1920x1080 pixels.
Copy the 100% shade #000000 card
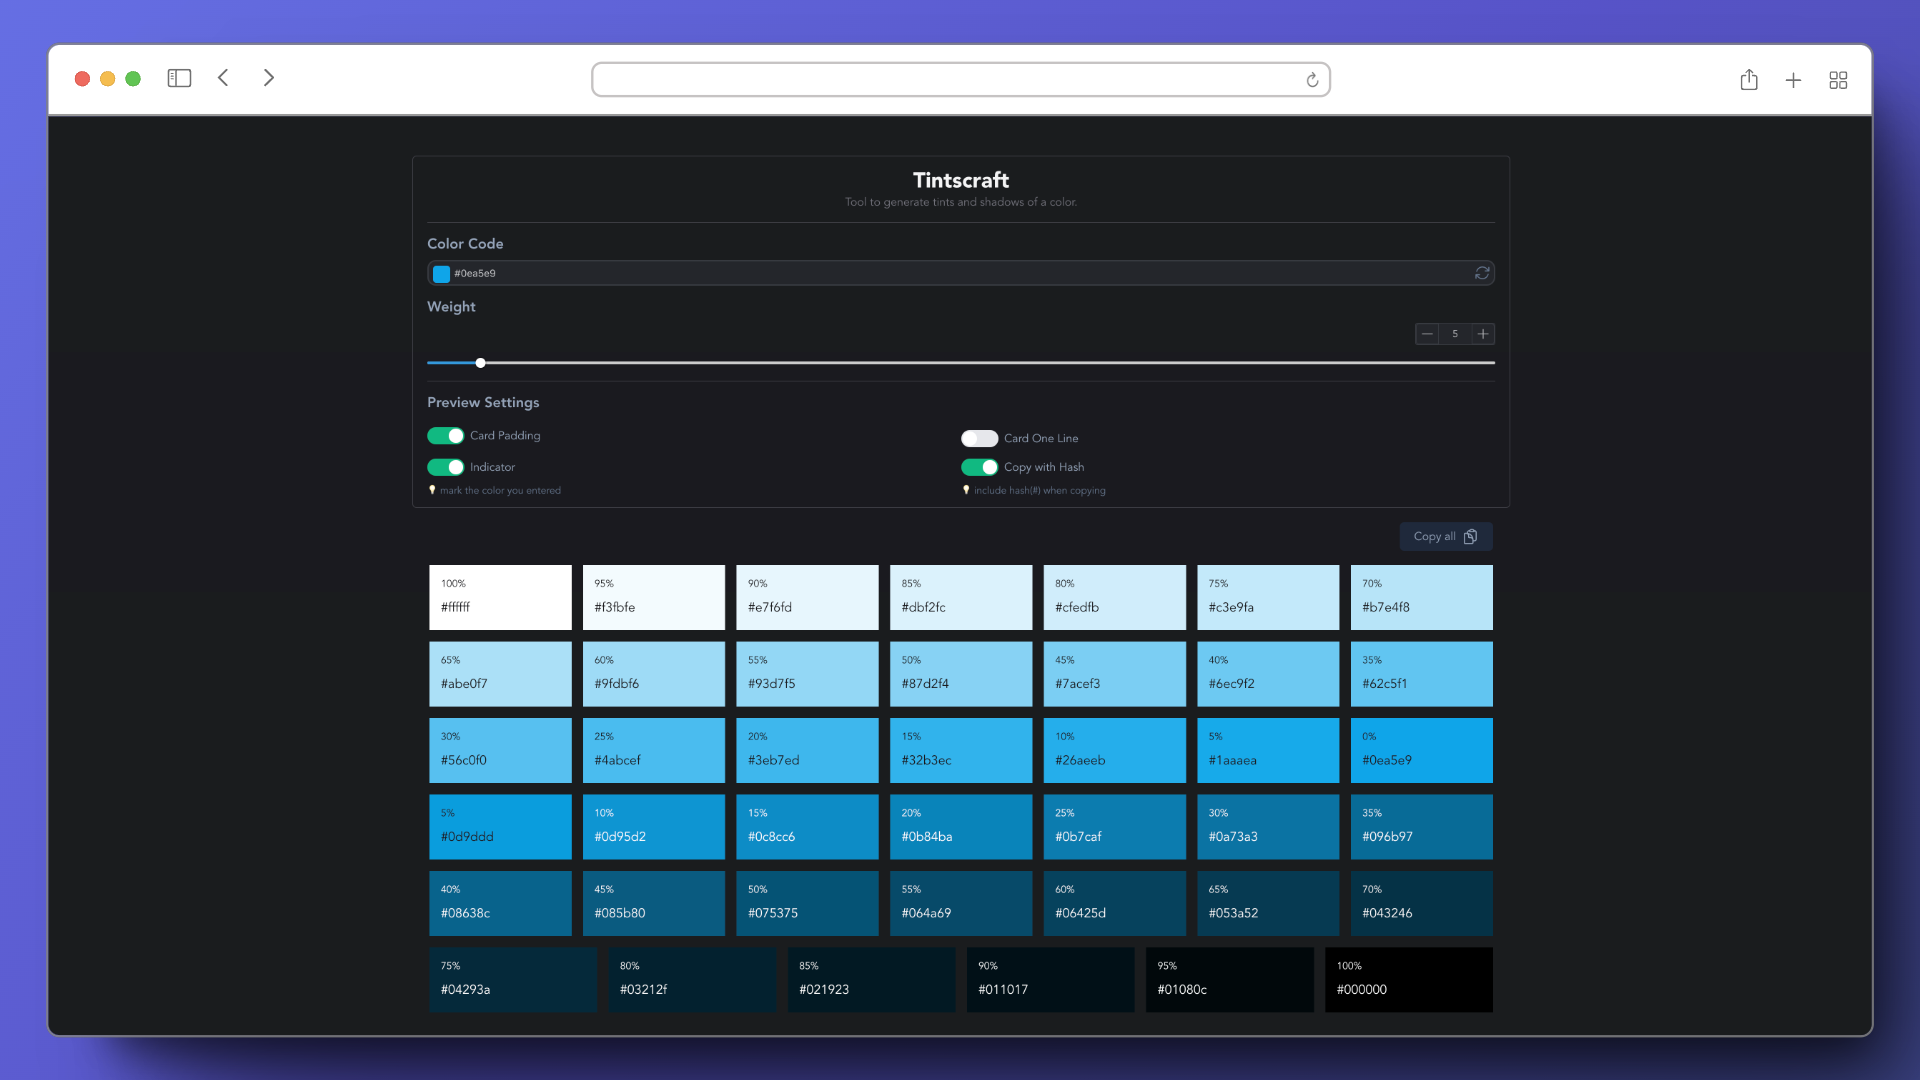click(1409, 980)
